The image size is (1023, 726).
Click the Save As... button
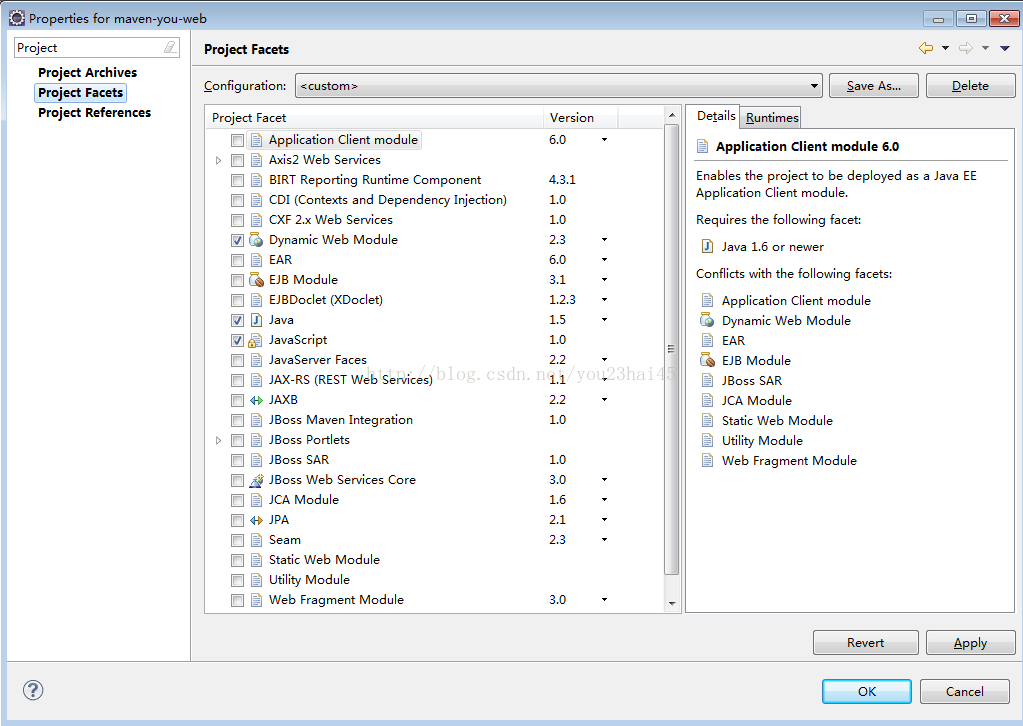[874, 85]
